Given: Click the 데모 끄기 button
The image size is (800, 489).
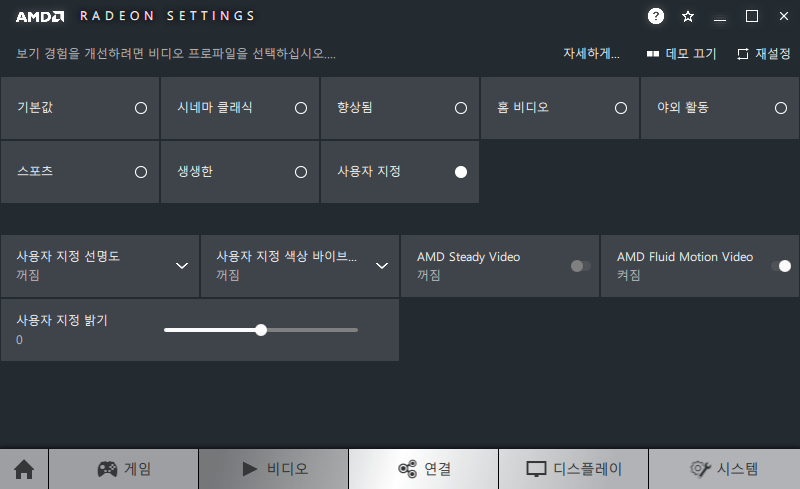Looking at the screenshot, I should (682, 54).
